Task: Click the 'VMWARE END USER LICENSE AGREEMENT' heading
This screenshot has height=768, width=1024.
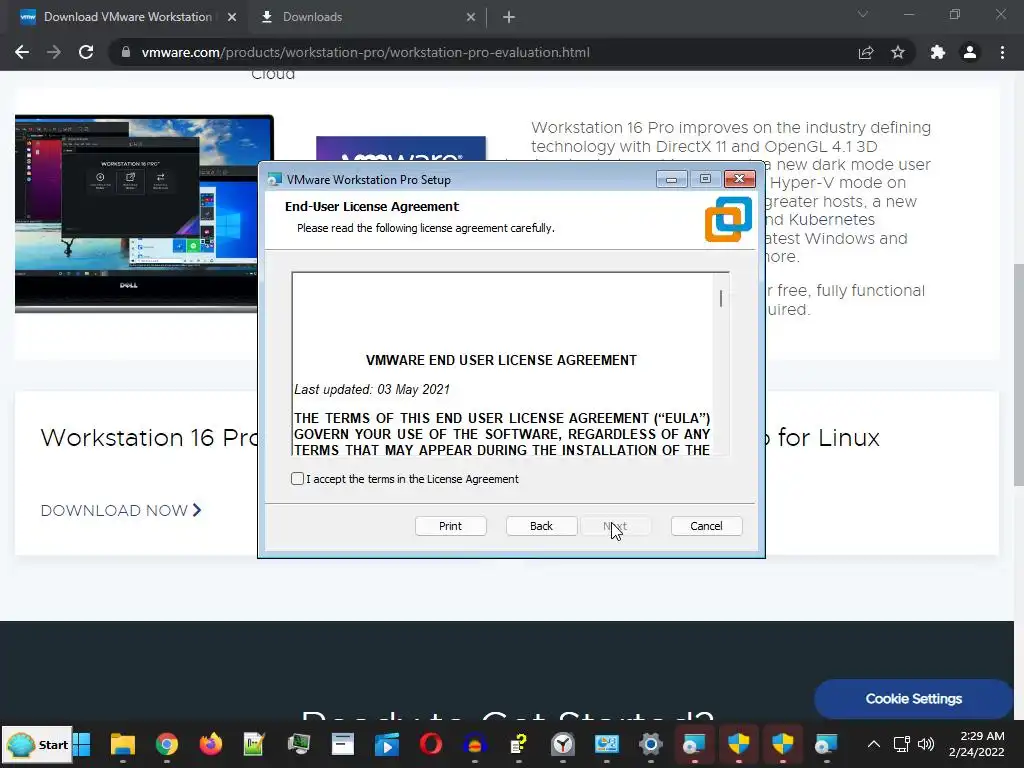Action: [x=501, y=360]
